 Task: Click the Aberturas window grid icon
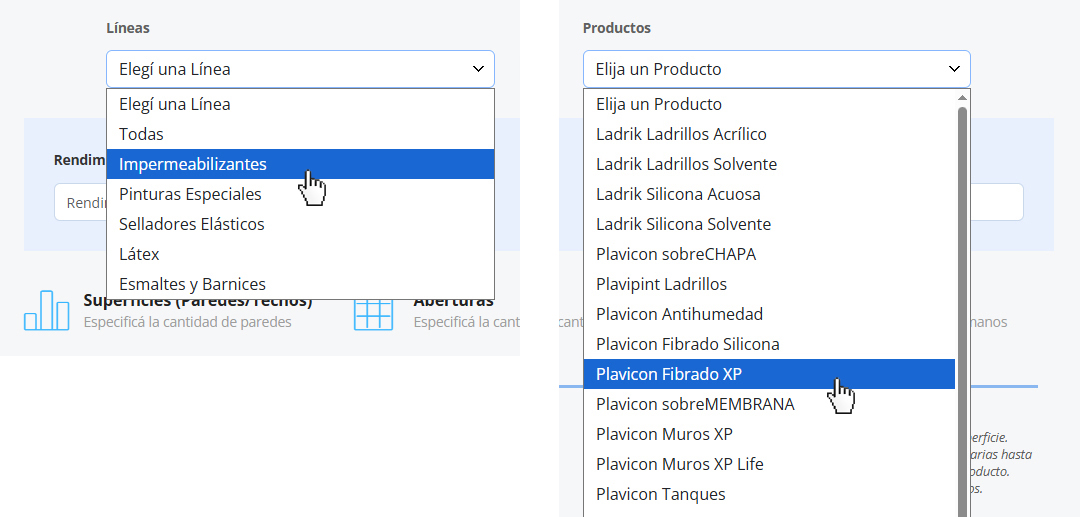tap(373, 312)
